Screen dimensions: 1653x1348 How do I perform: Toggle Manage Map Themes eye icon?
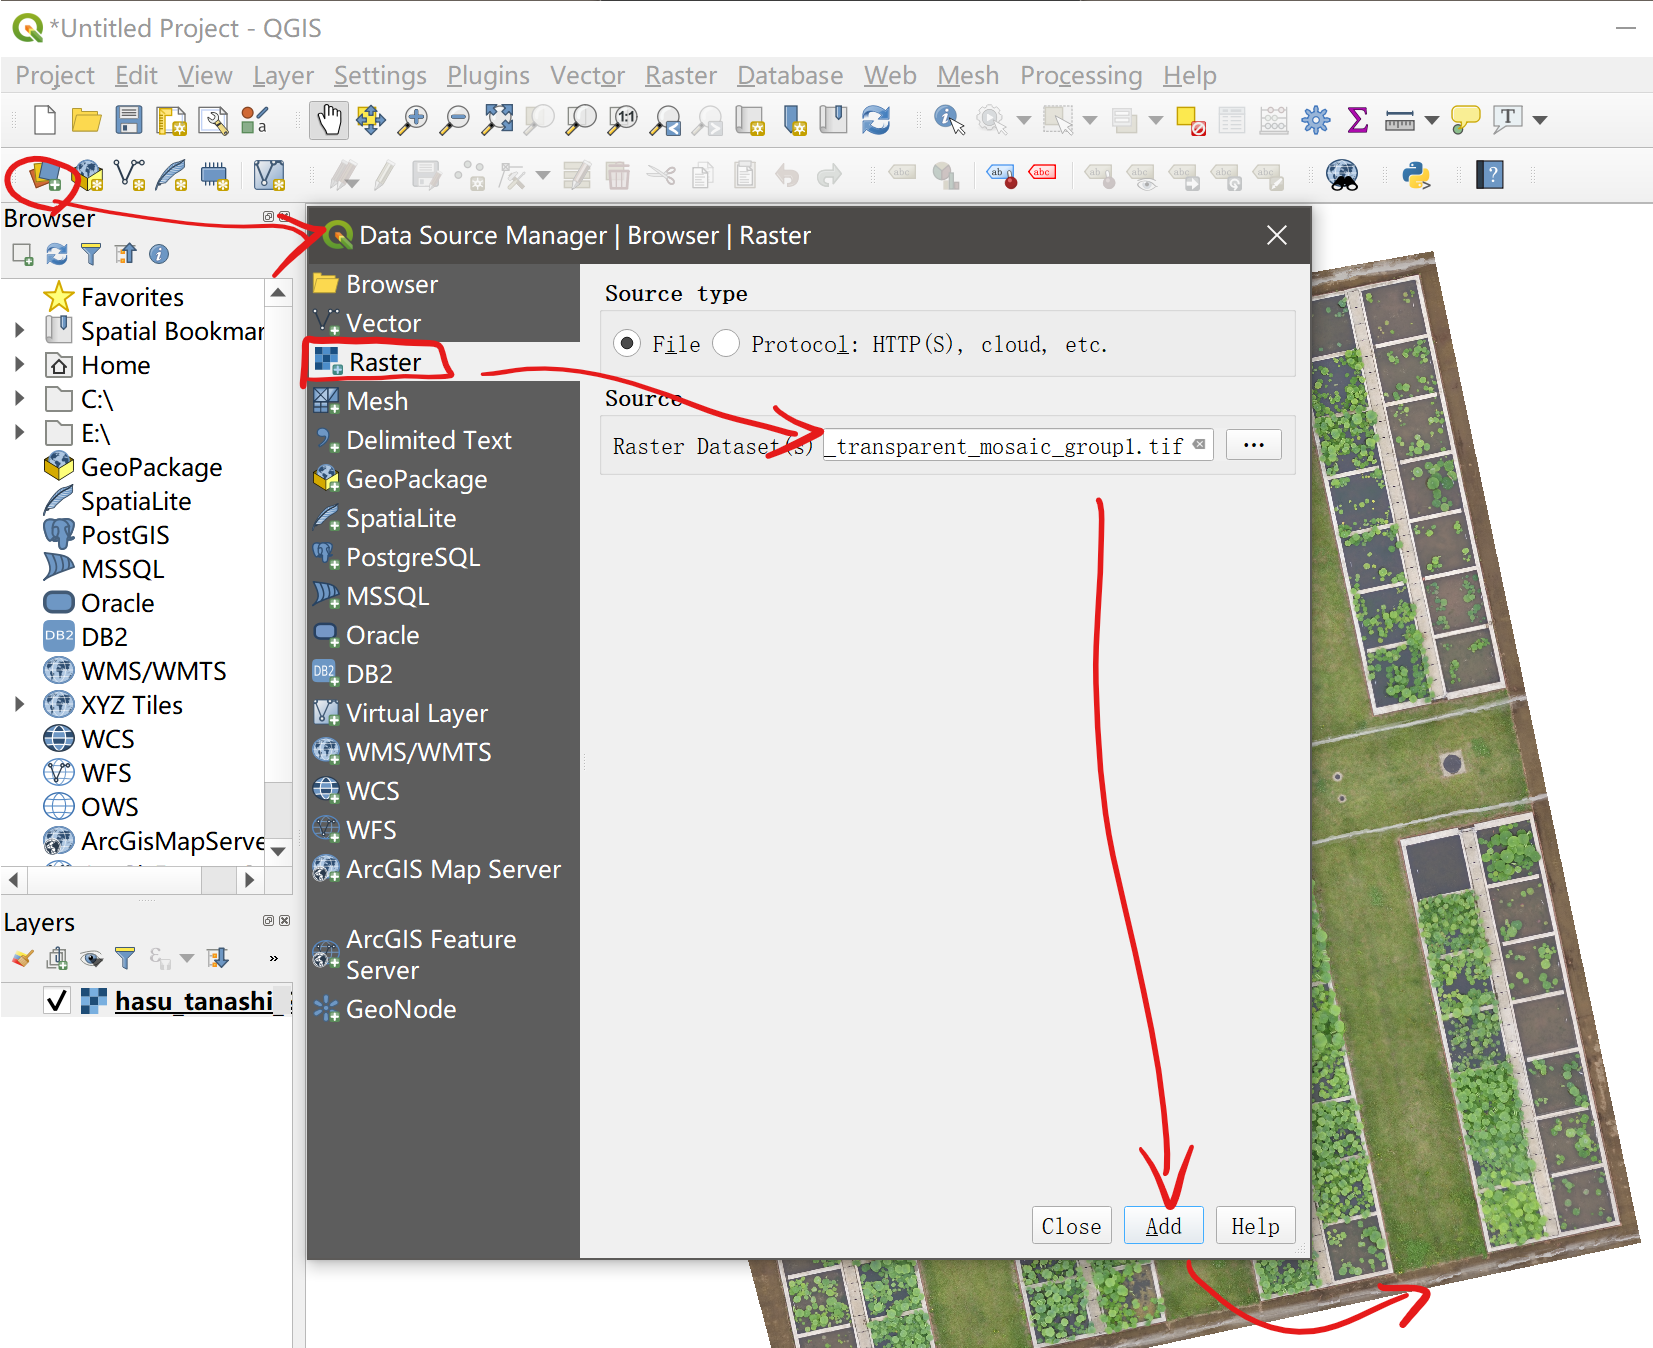point(92,958)
